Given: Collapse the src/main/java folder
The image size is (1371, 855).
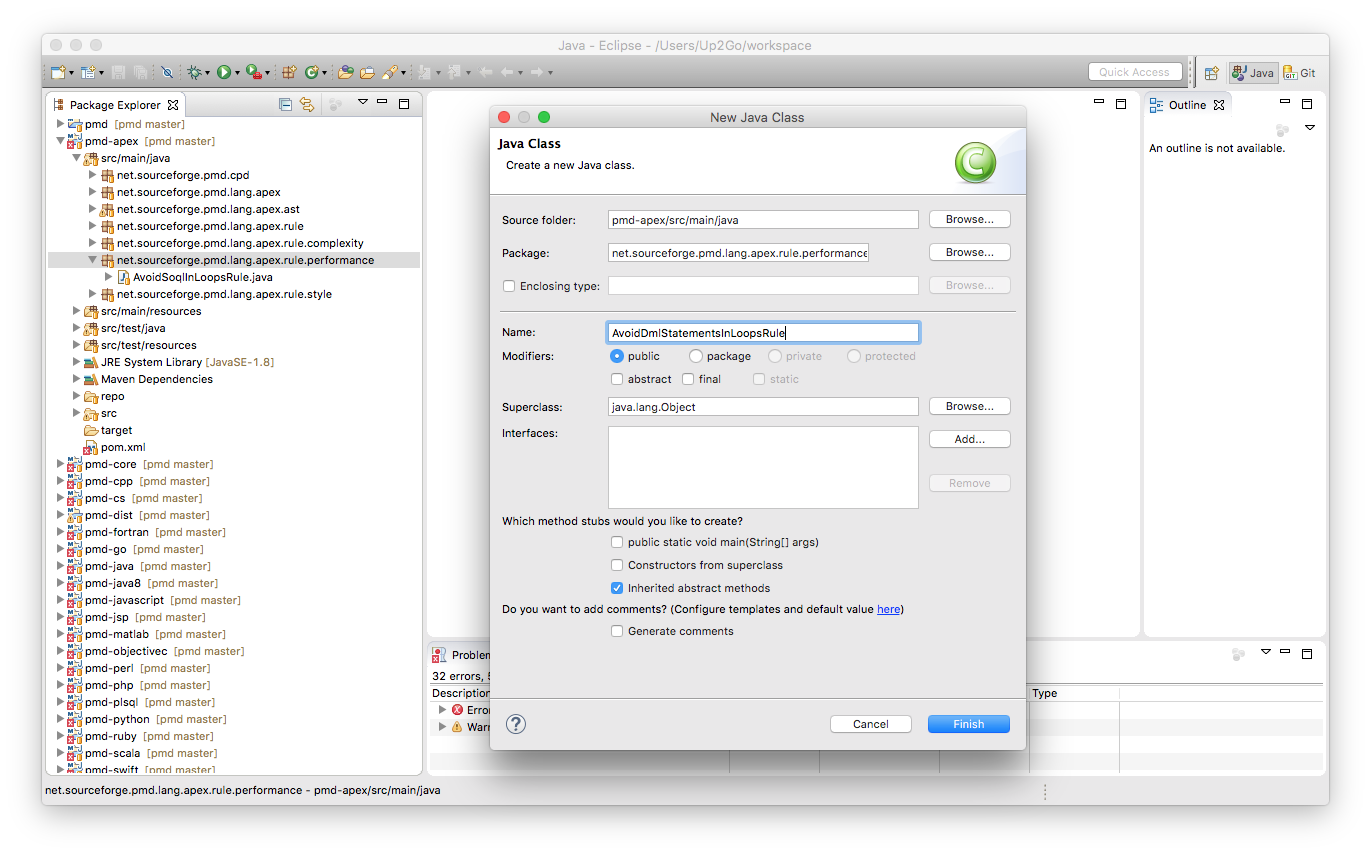Looking at the screenshot, I should (x=76, y=158).
